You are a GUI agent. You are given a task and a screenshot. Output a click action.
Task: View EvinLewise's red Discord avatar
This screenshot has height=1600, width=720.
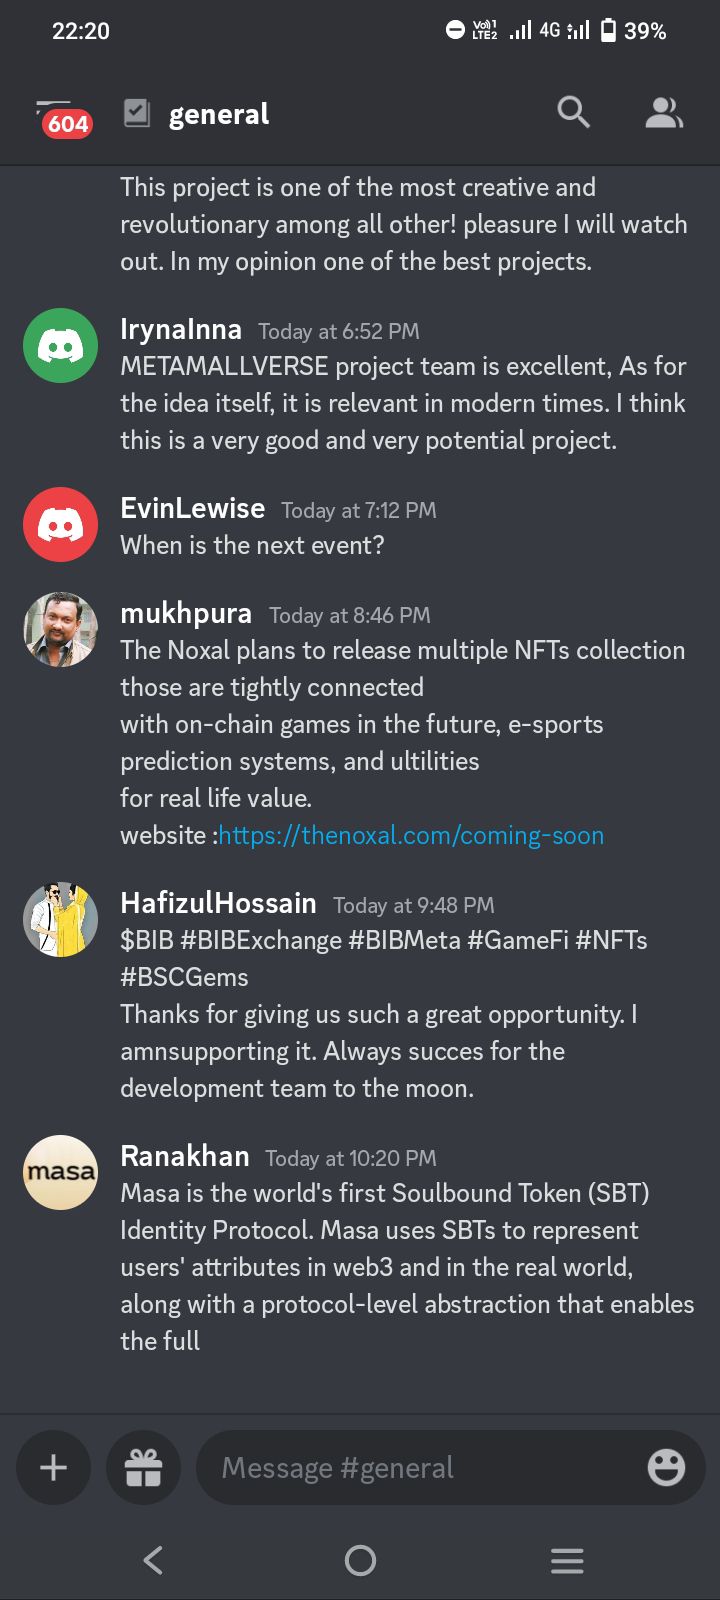pos(60,525)
